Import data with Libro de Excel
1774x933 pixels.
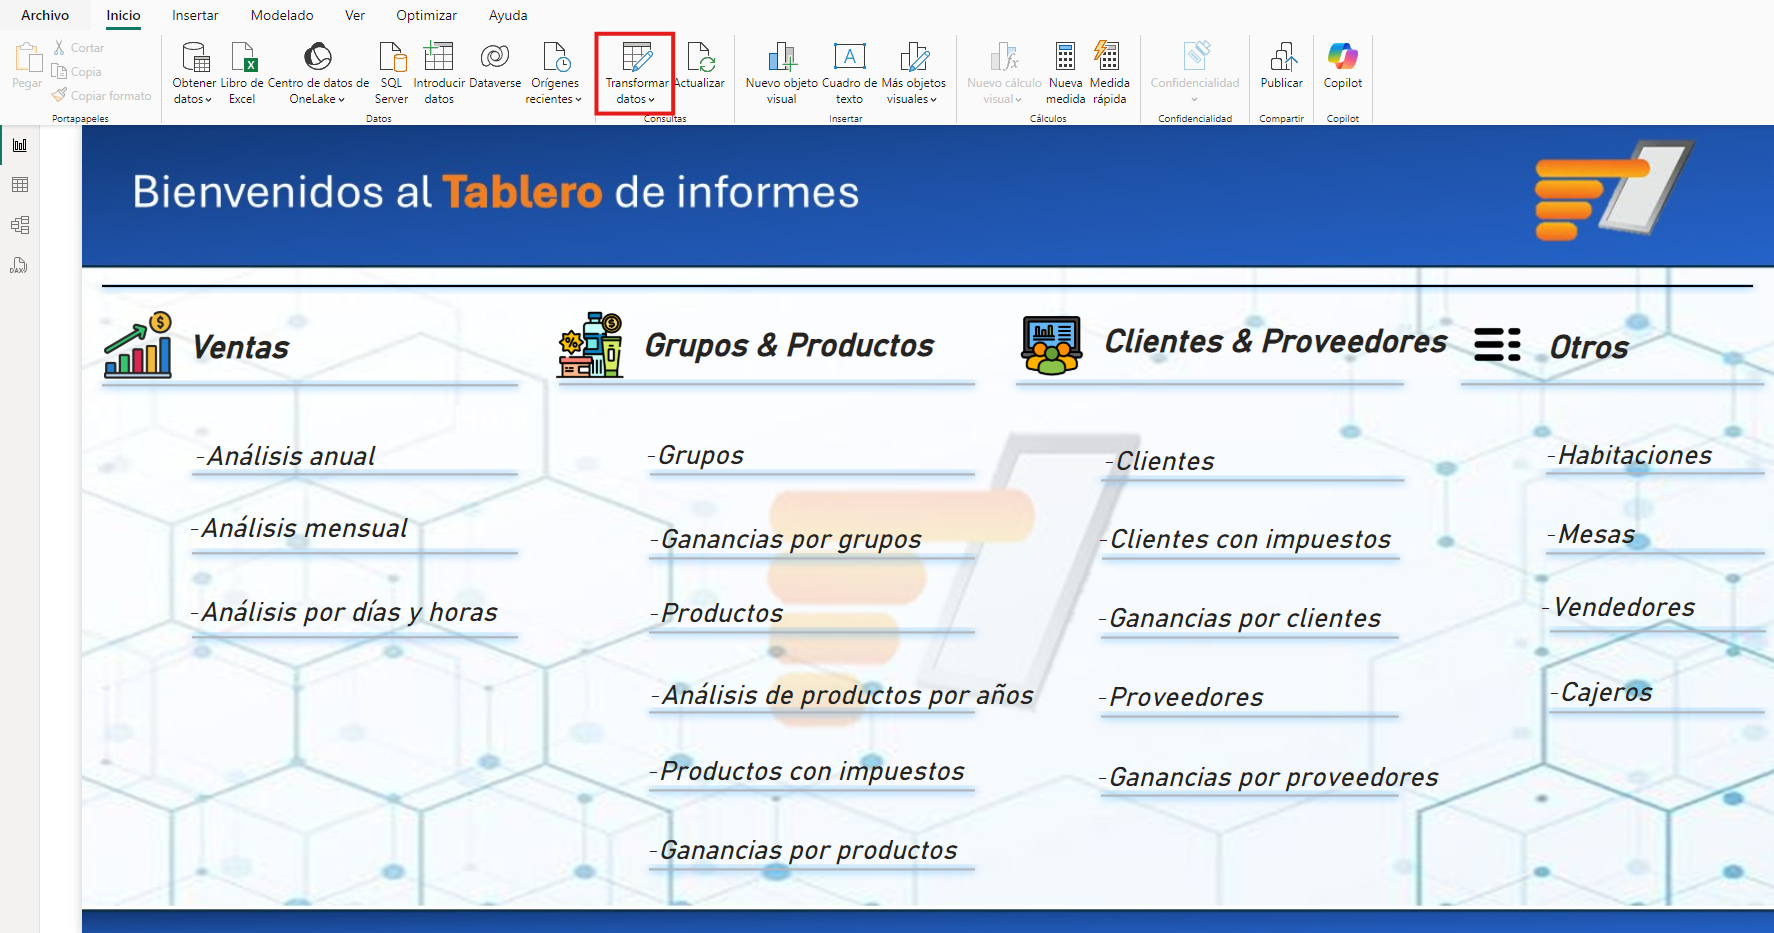(242, 72)
